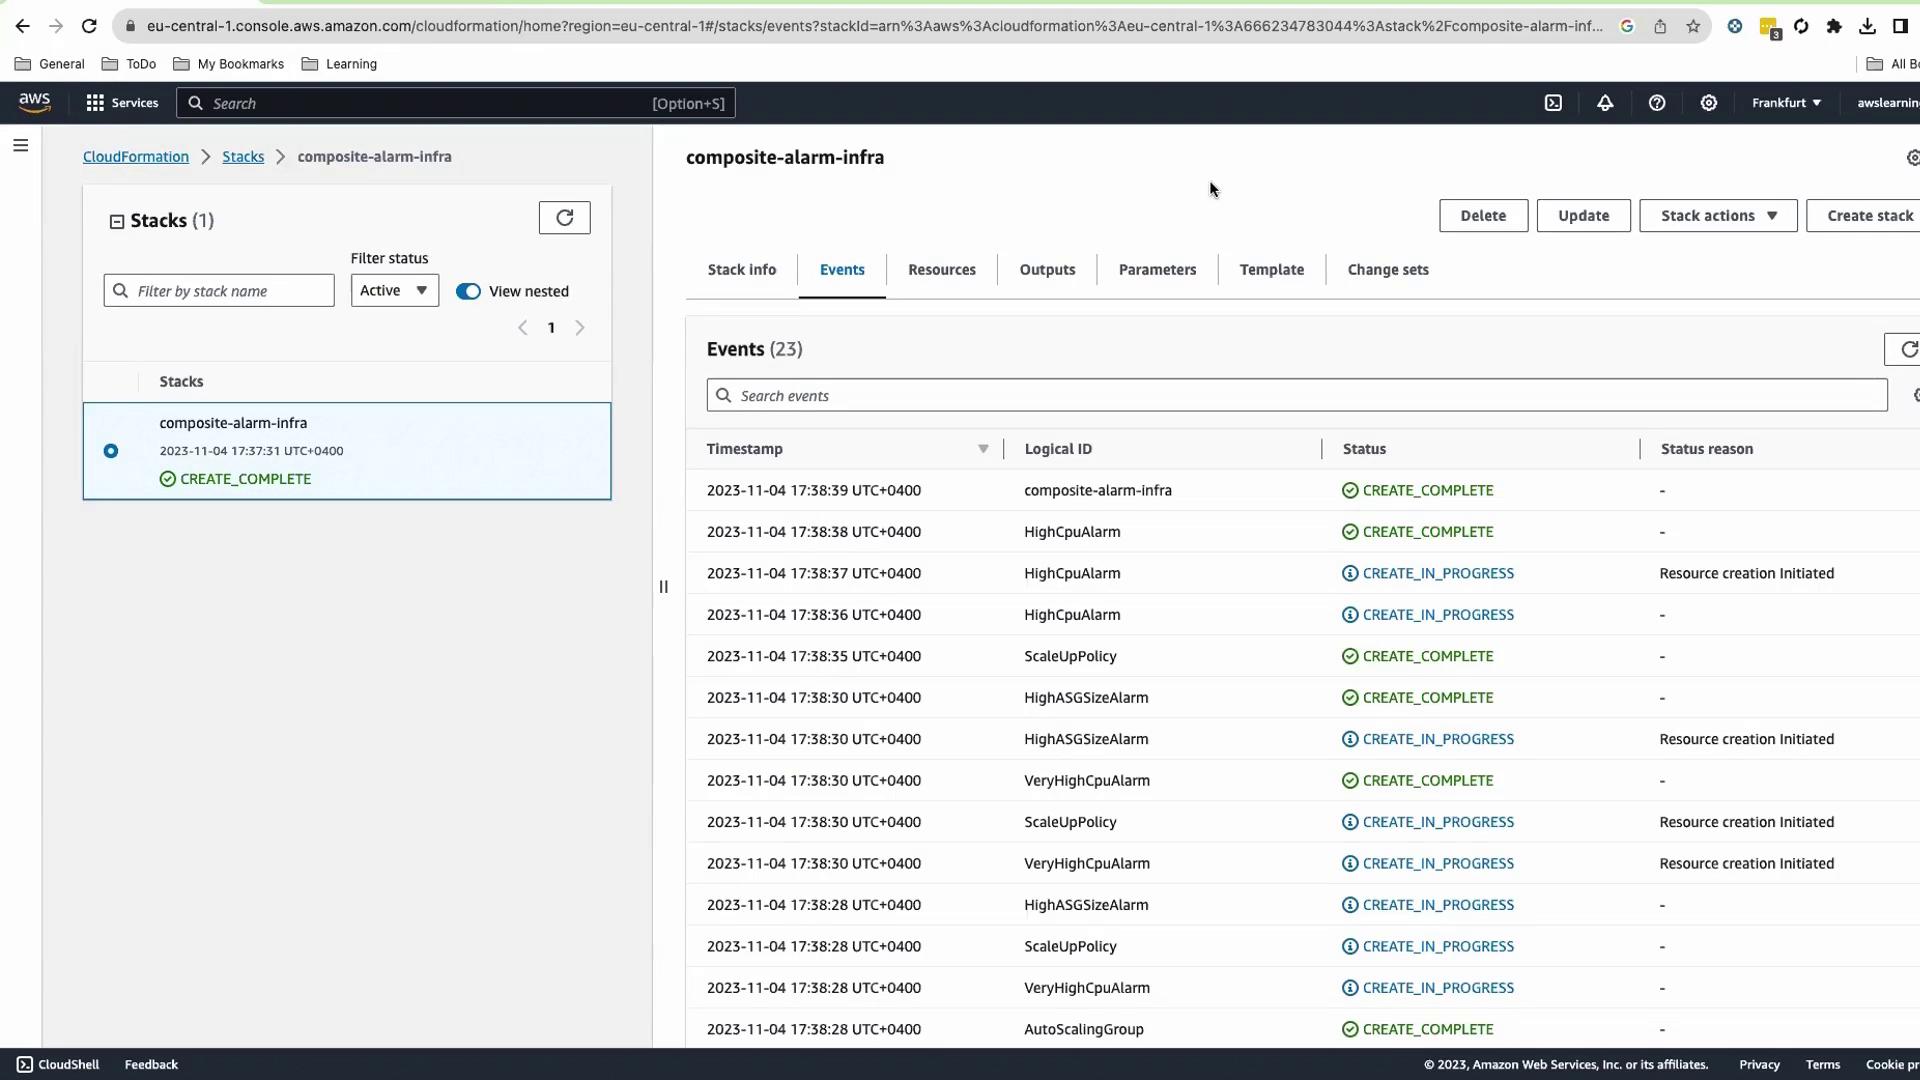Open the Filter status Active dropdown
This screenshot has height=1080, width=1920.
coord(394,291)
